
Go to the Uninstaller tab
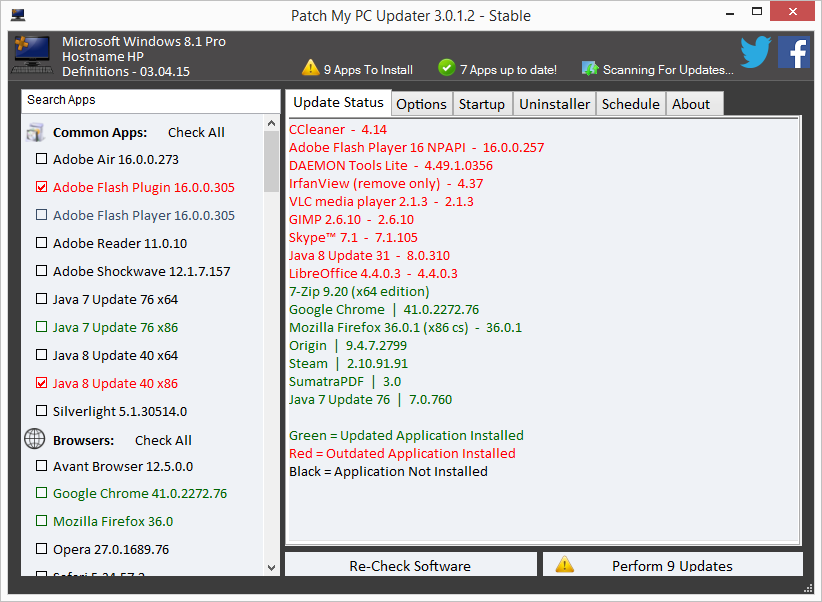(x=554, y=104)
